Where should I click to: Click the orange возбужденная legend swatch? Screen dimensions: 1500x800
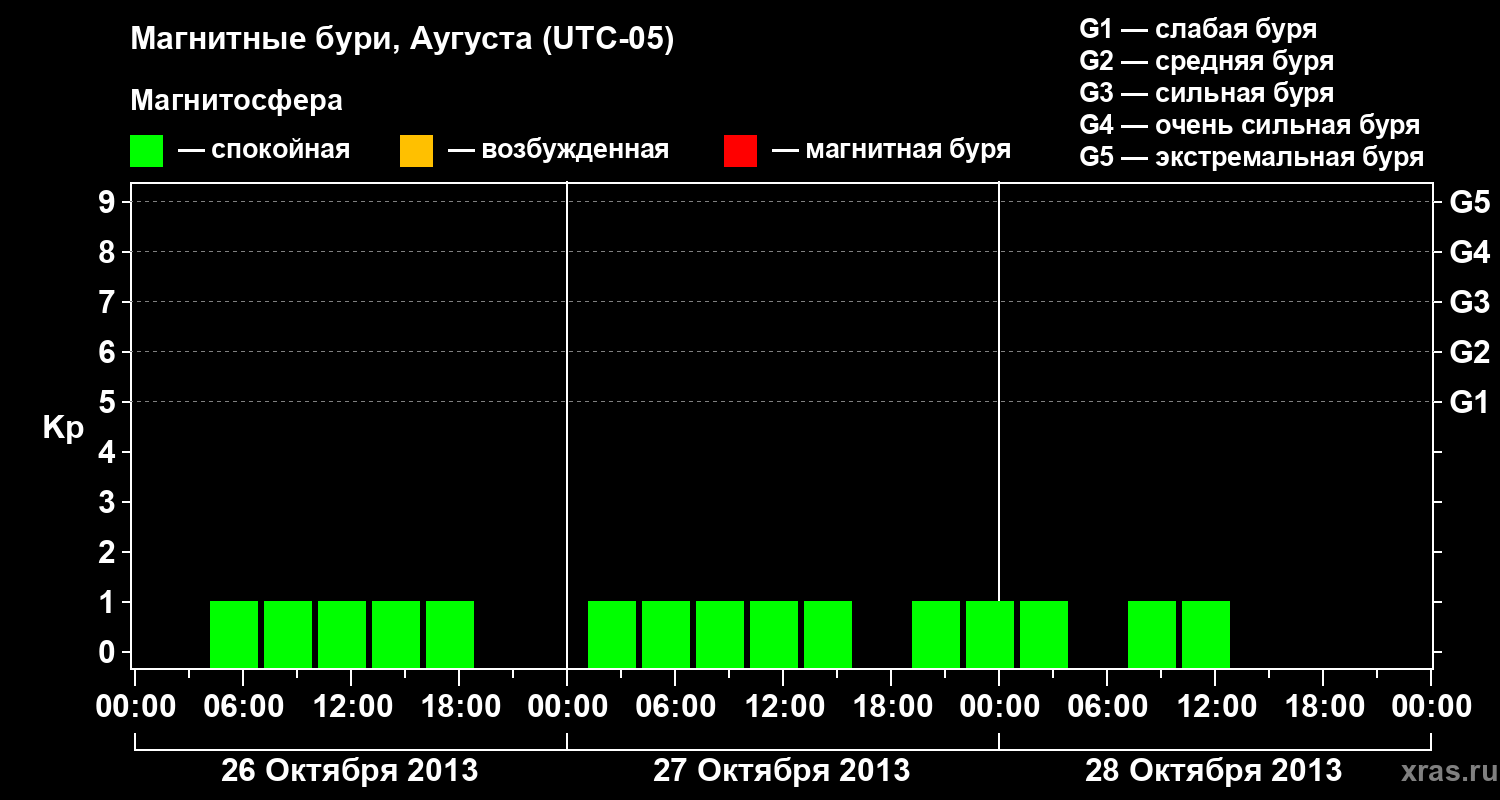[x=416, y=151]
